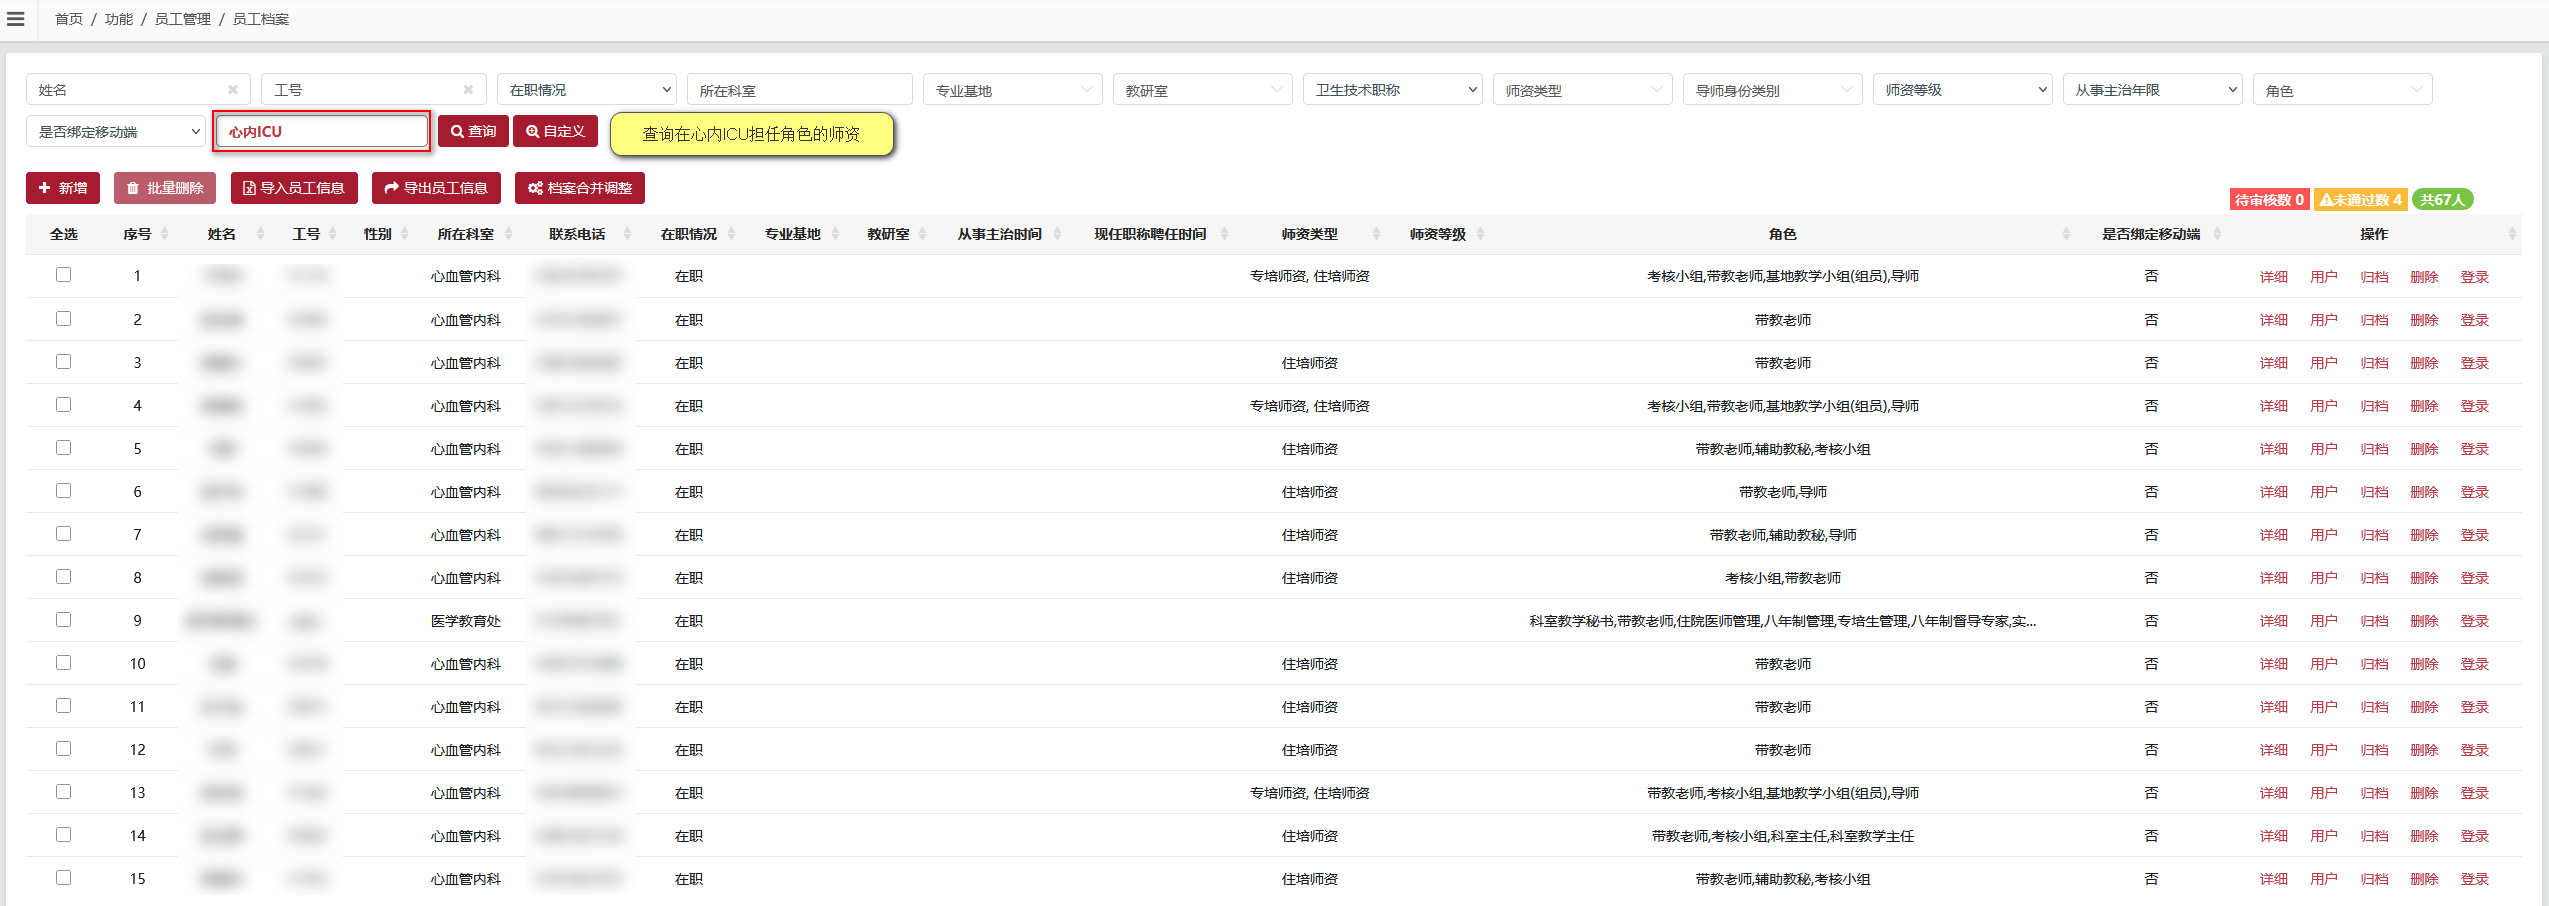
Task: Toggle the hamburger sidebar menu icon
Action: [x=15, y=19]
